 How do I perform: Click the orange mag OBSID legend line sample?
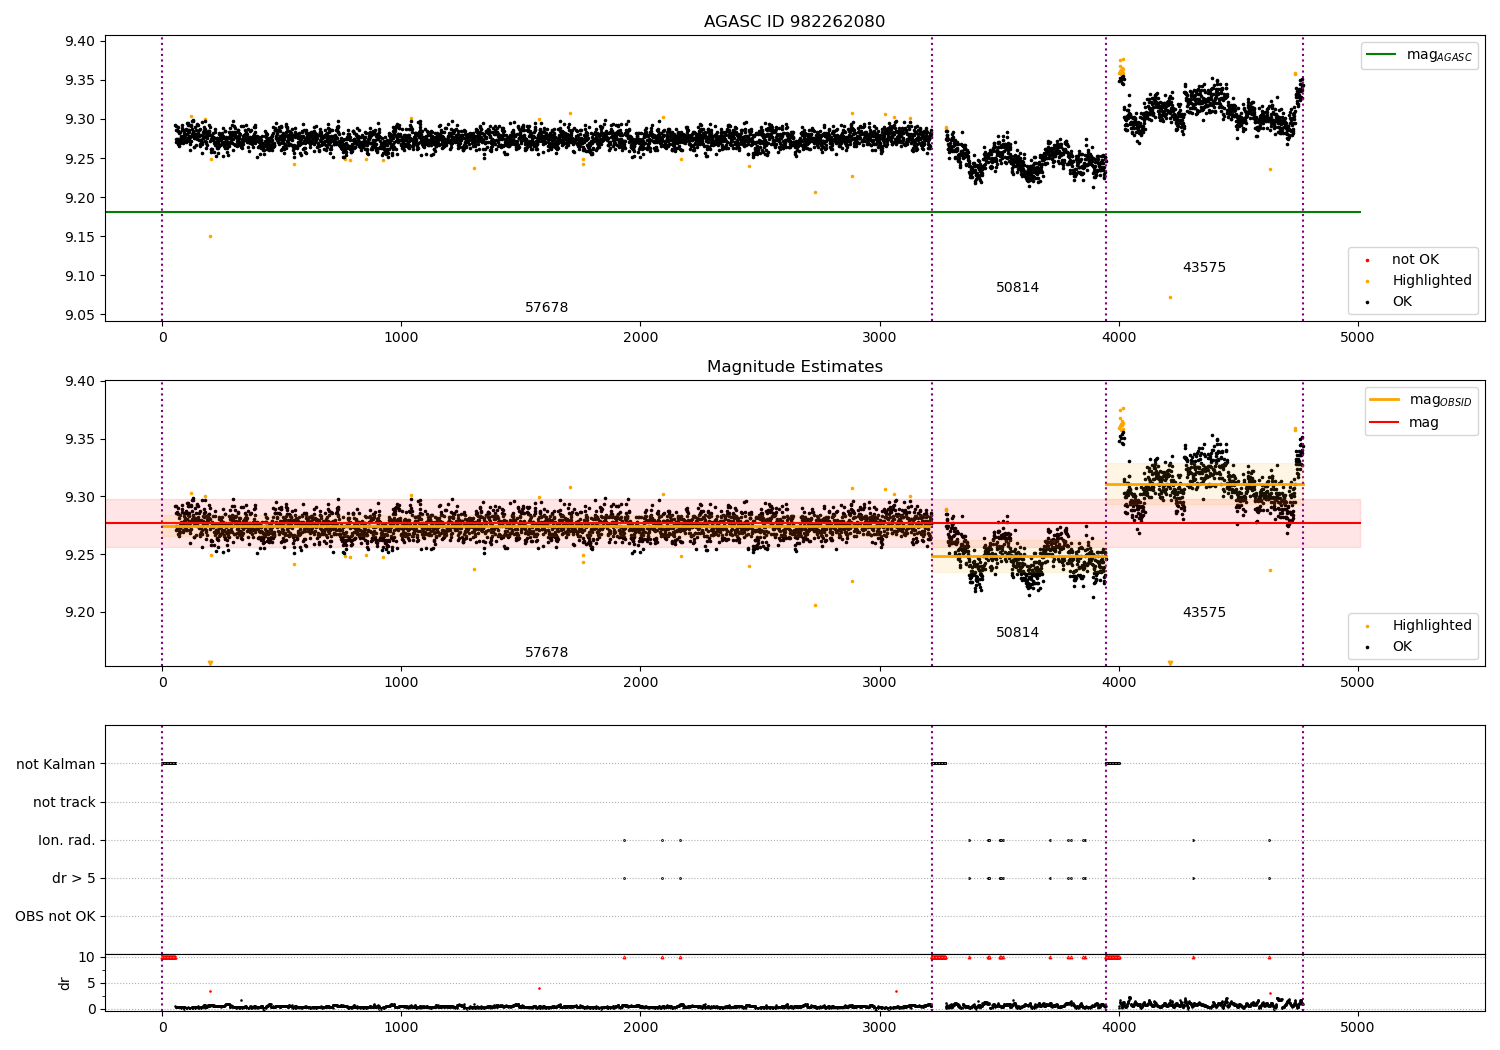[1385, 400]
